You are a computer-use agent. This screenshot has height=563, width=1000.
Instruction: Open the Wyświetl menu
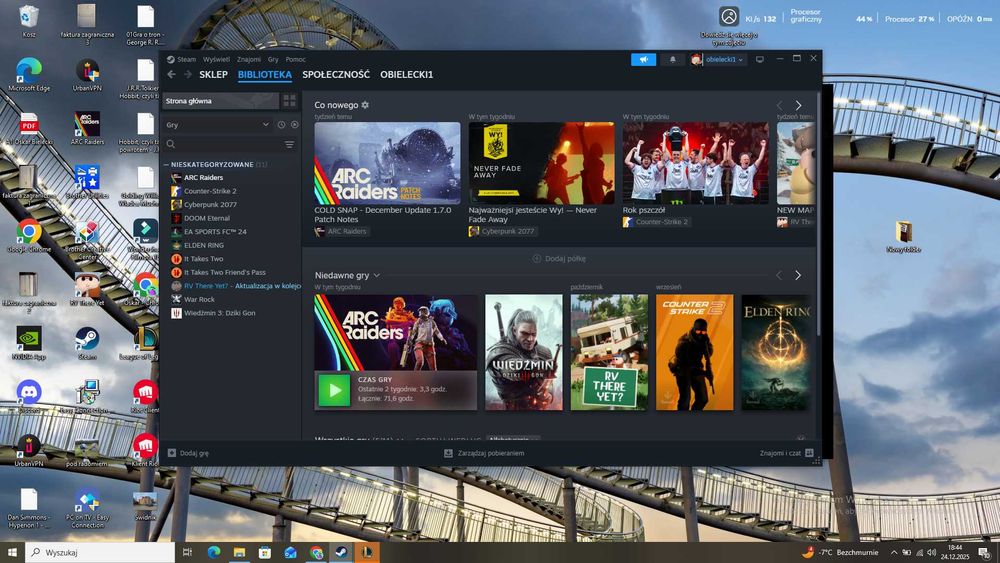(216, 59)
